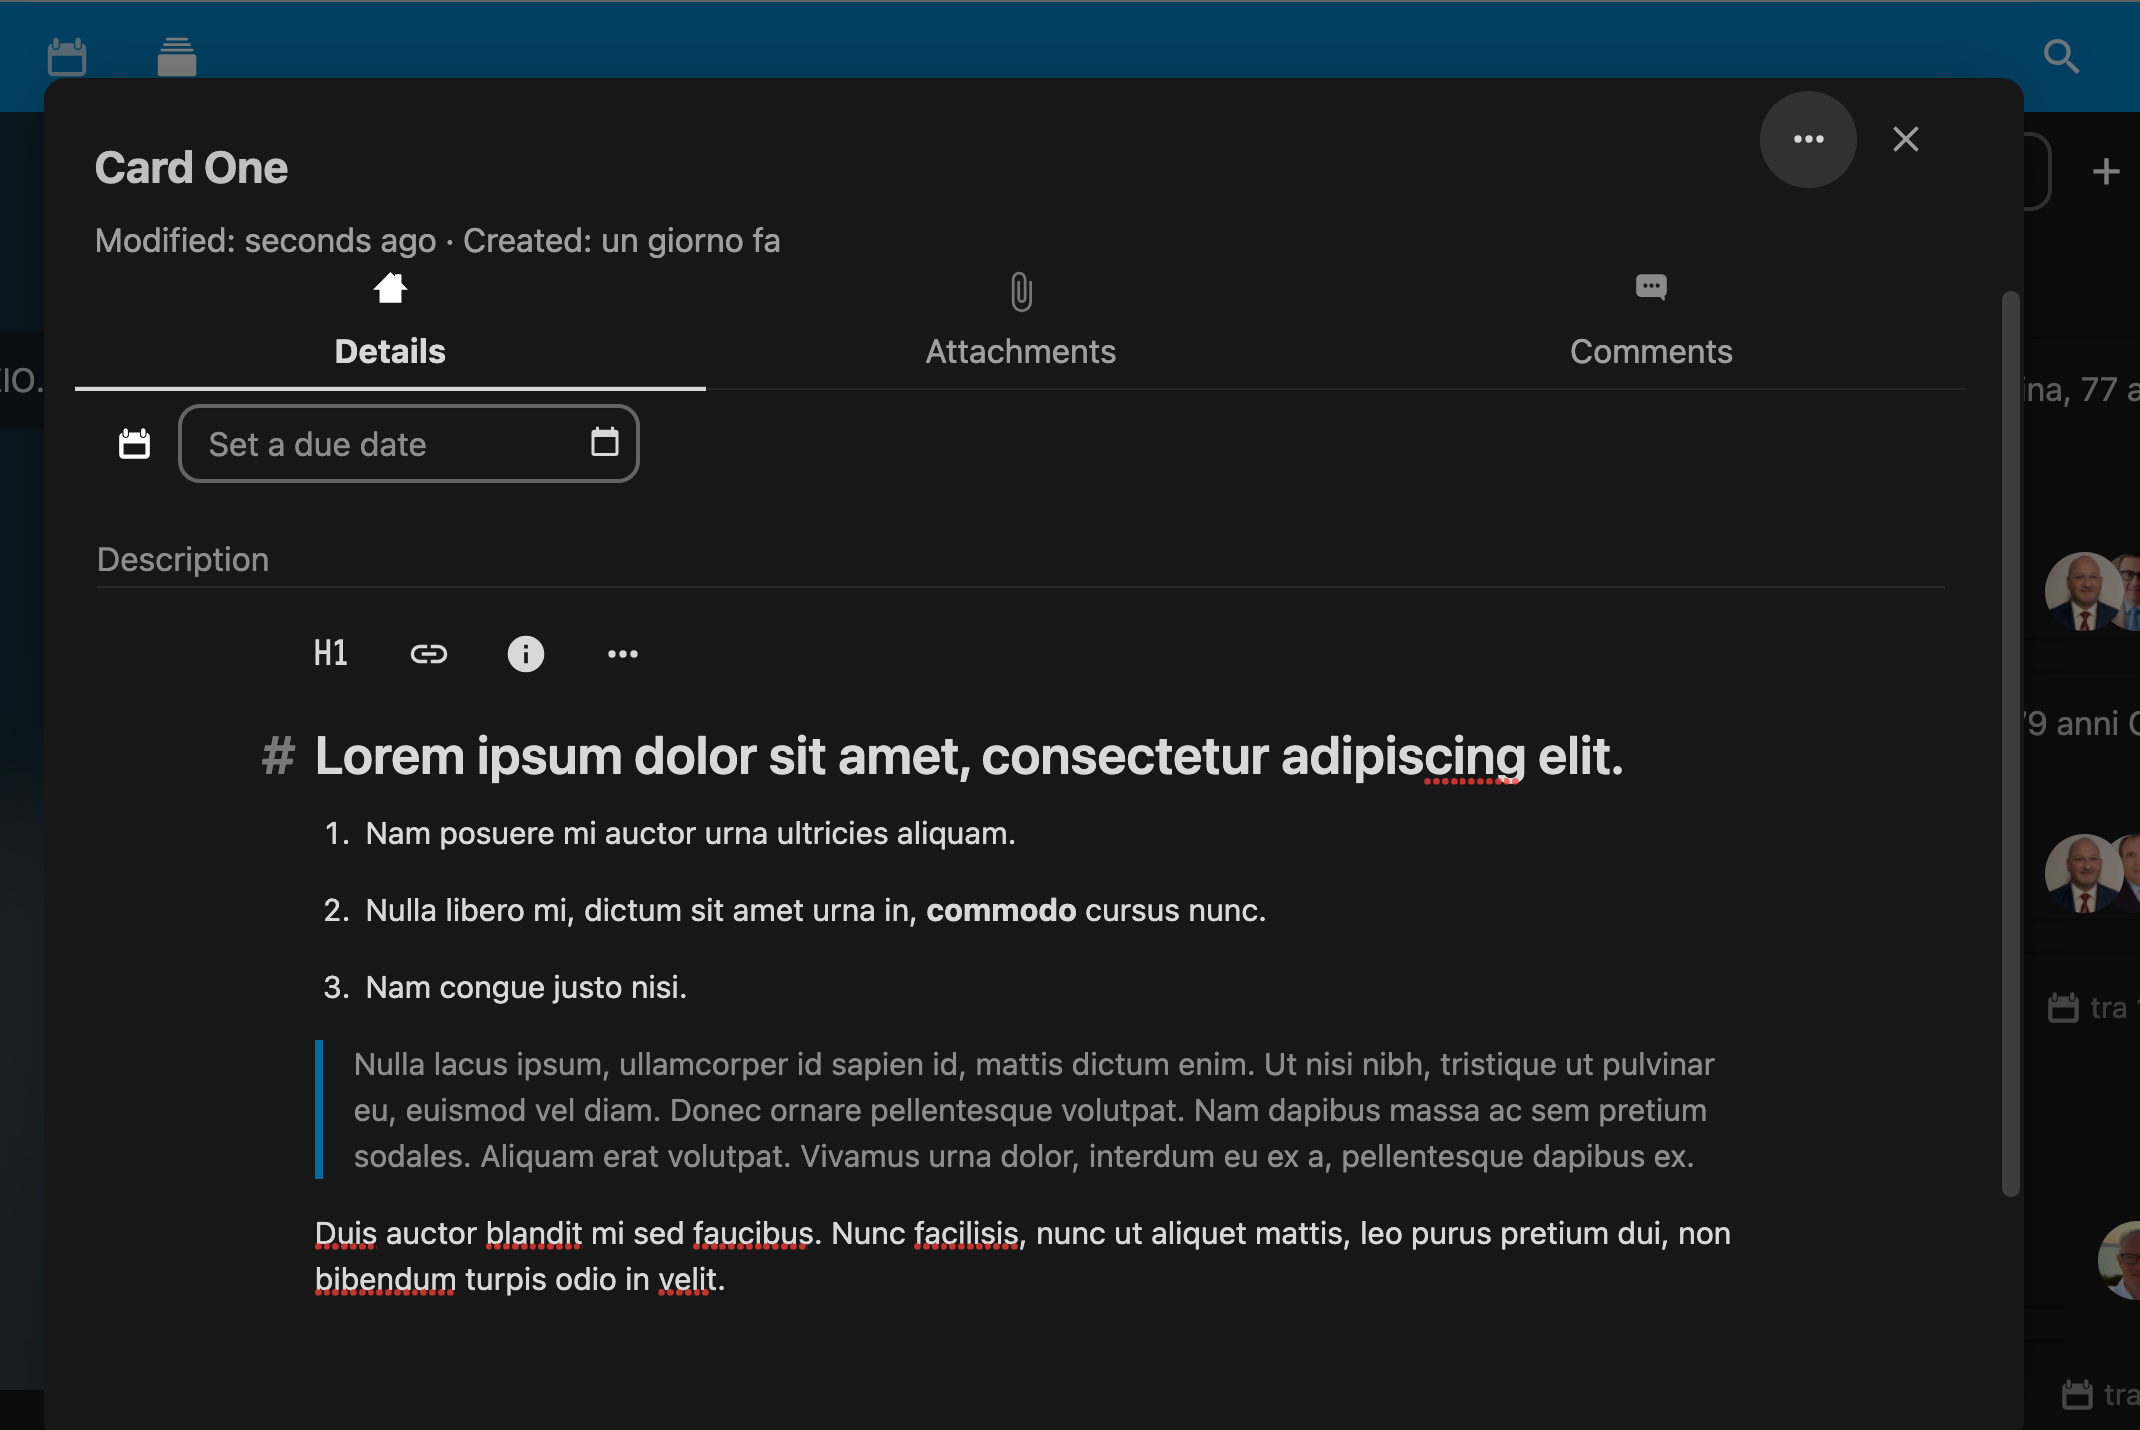The width and height of the screenshot is (2140, 1430).
Task: Select the Details tab
Action: pyautogui.click(x=389, y=351)
